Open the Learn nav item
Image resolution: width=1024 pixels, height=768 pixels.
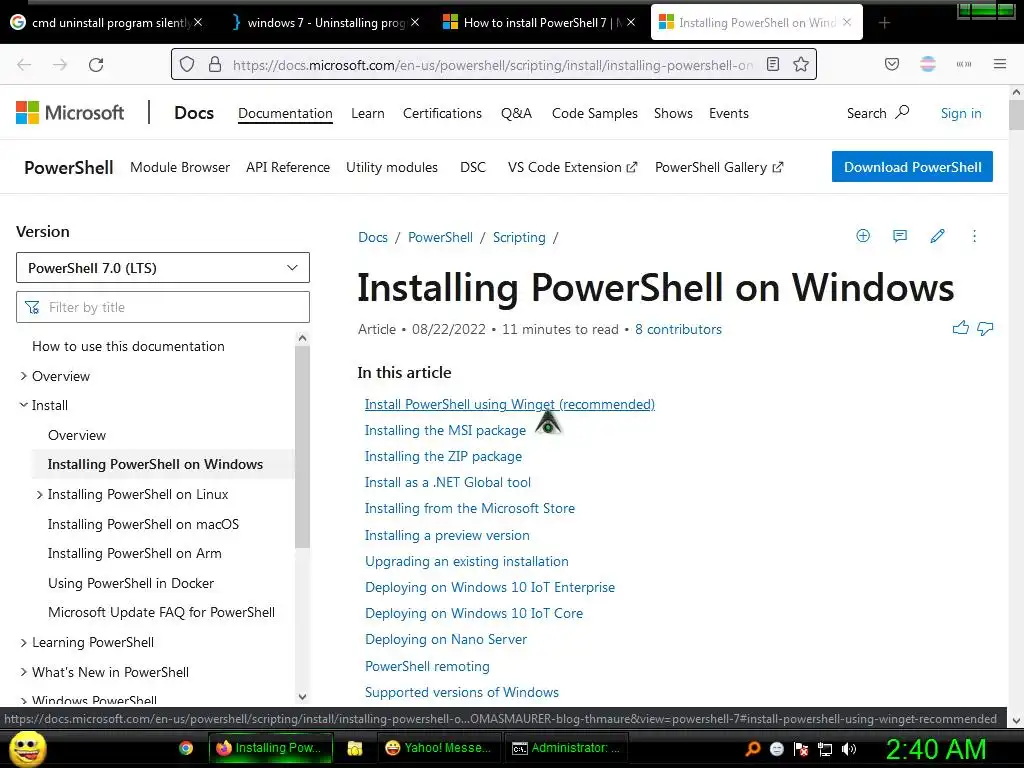(x=368, y=113)
